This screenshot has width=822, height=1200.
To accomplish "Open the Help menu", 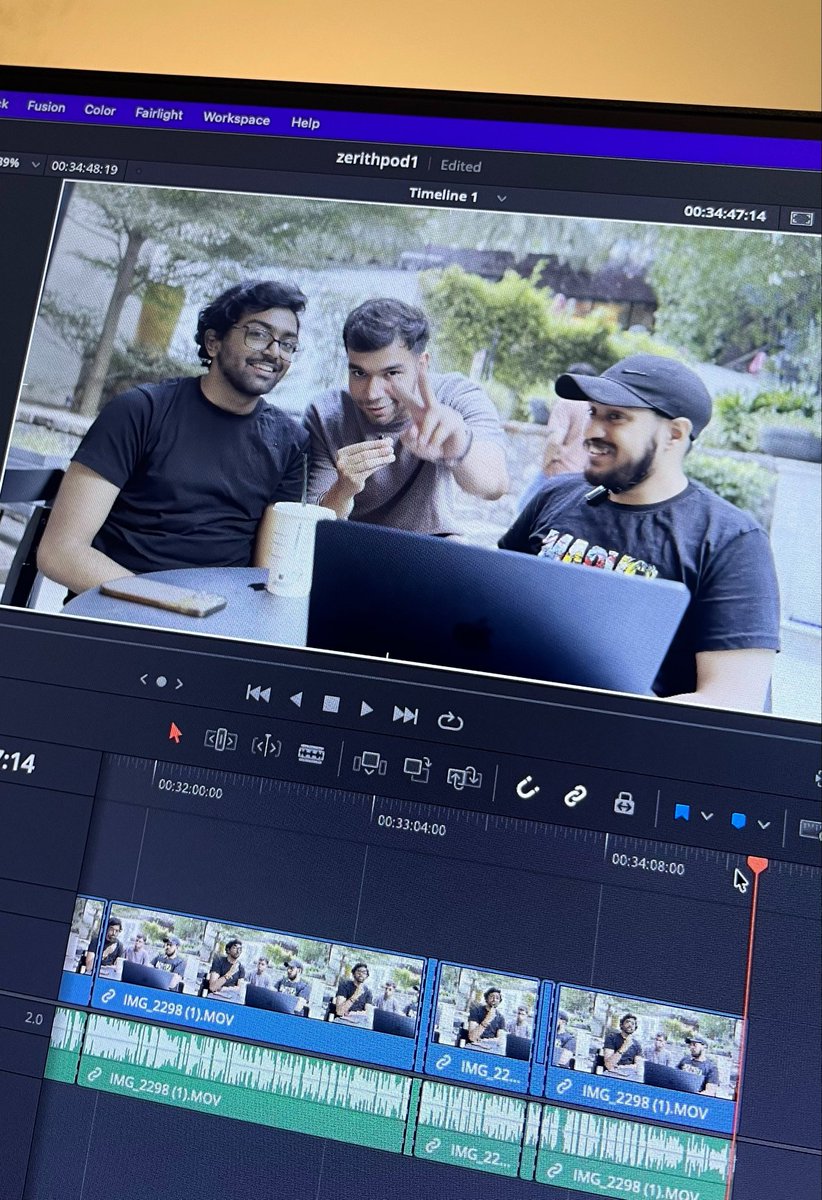I will (305, 122).
